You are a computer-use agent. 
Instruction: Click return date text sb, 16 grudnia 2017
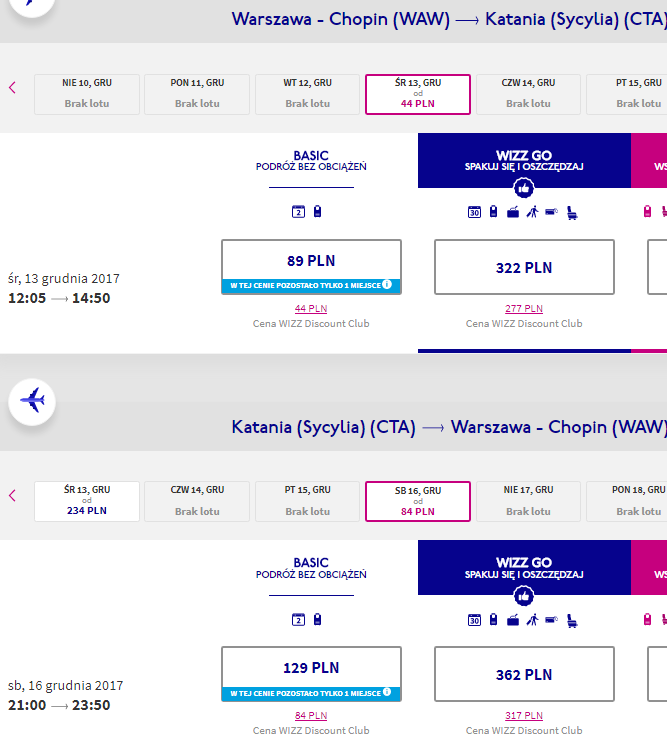click(65, 686)
